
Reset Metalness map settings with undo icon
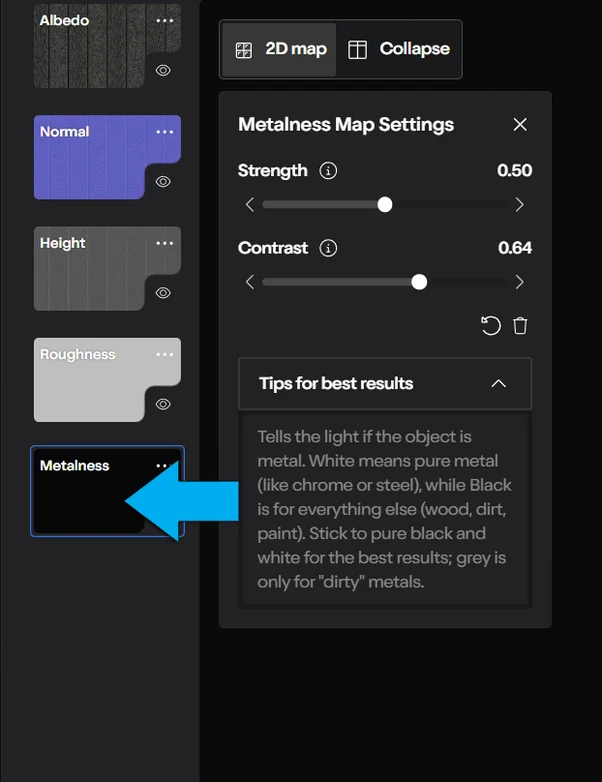[x=491, y=326]
